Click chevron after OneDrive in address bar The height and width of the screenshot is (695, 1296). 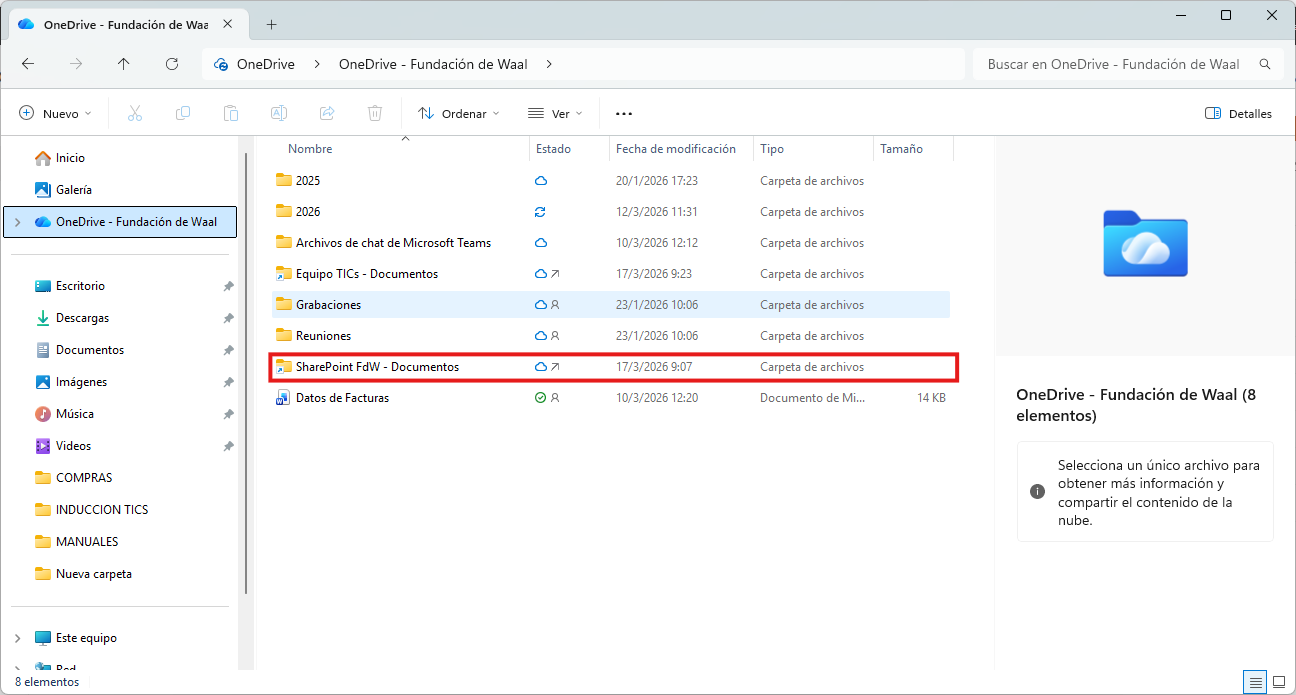coord(317,64)
